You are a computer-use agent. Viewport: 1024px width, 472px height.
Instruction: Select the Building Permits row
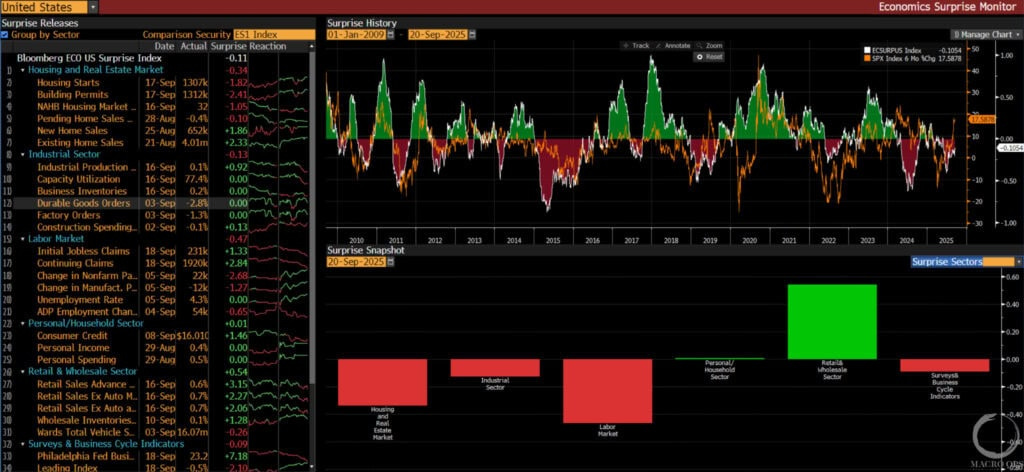pyautogui.click(x=157, y=95)
